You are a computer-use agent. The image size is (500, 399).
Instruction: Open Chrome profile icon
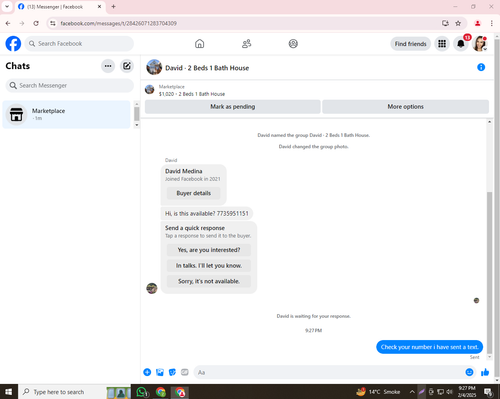pyautogui.click(x=478, y=23)
